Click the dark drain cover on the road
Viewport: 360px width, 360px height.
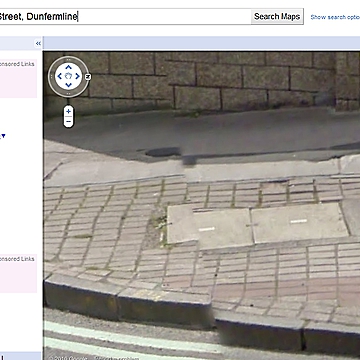[x=163, y=152]
